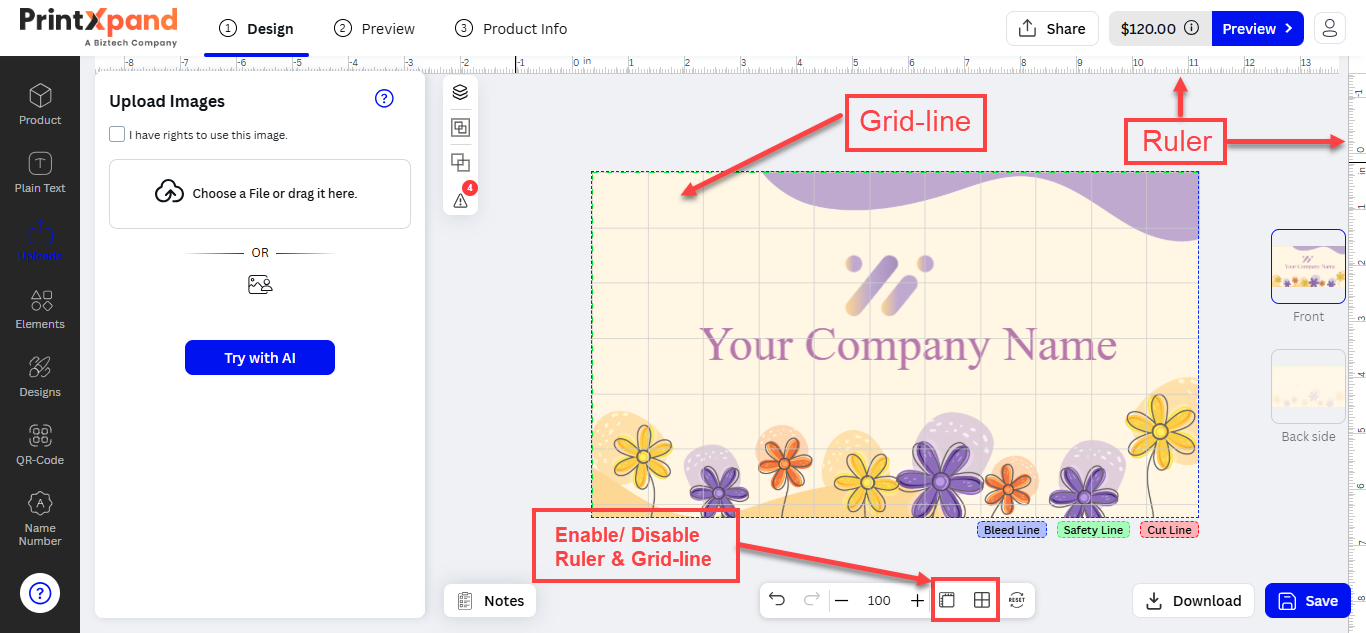Open the layers panel icon
Image resolution: width=1366 pixels, height=633 pixels.
click(x=460, y=93)
